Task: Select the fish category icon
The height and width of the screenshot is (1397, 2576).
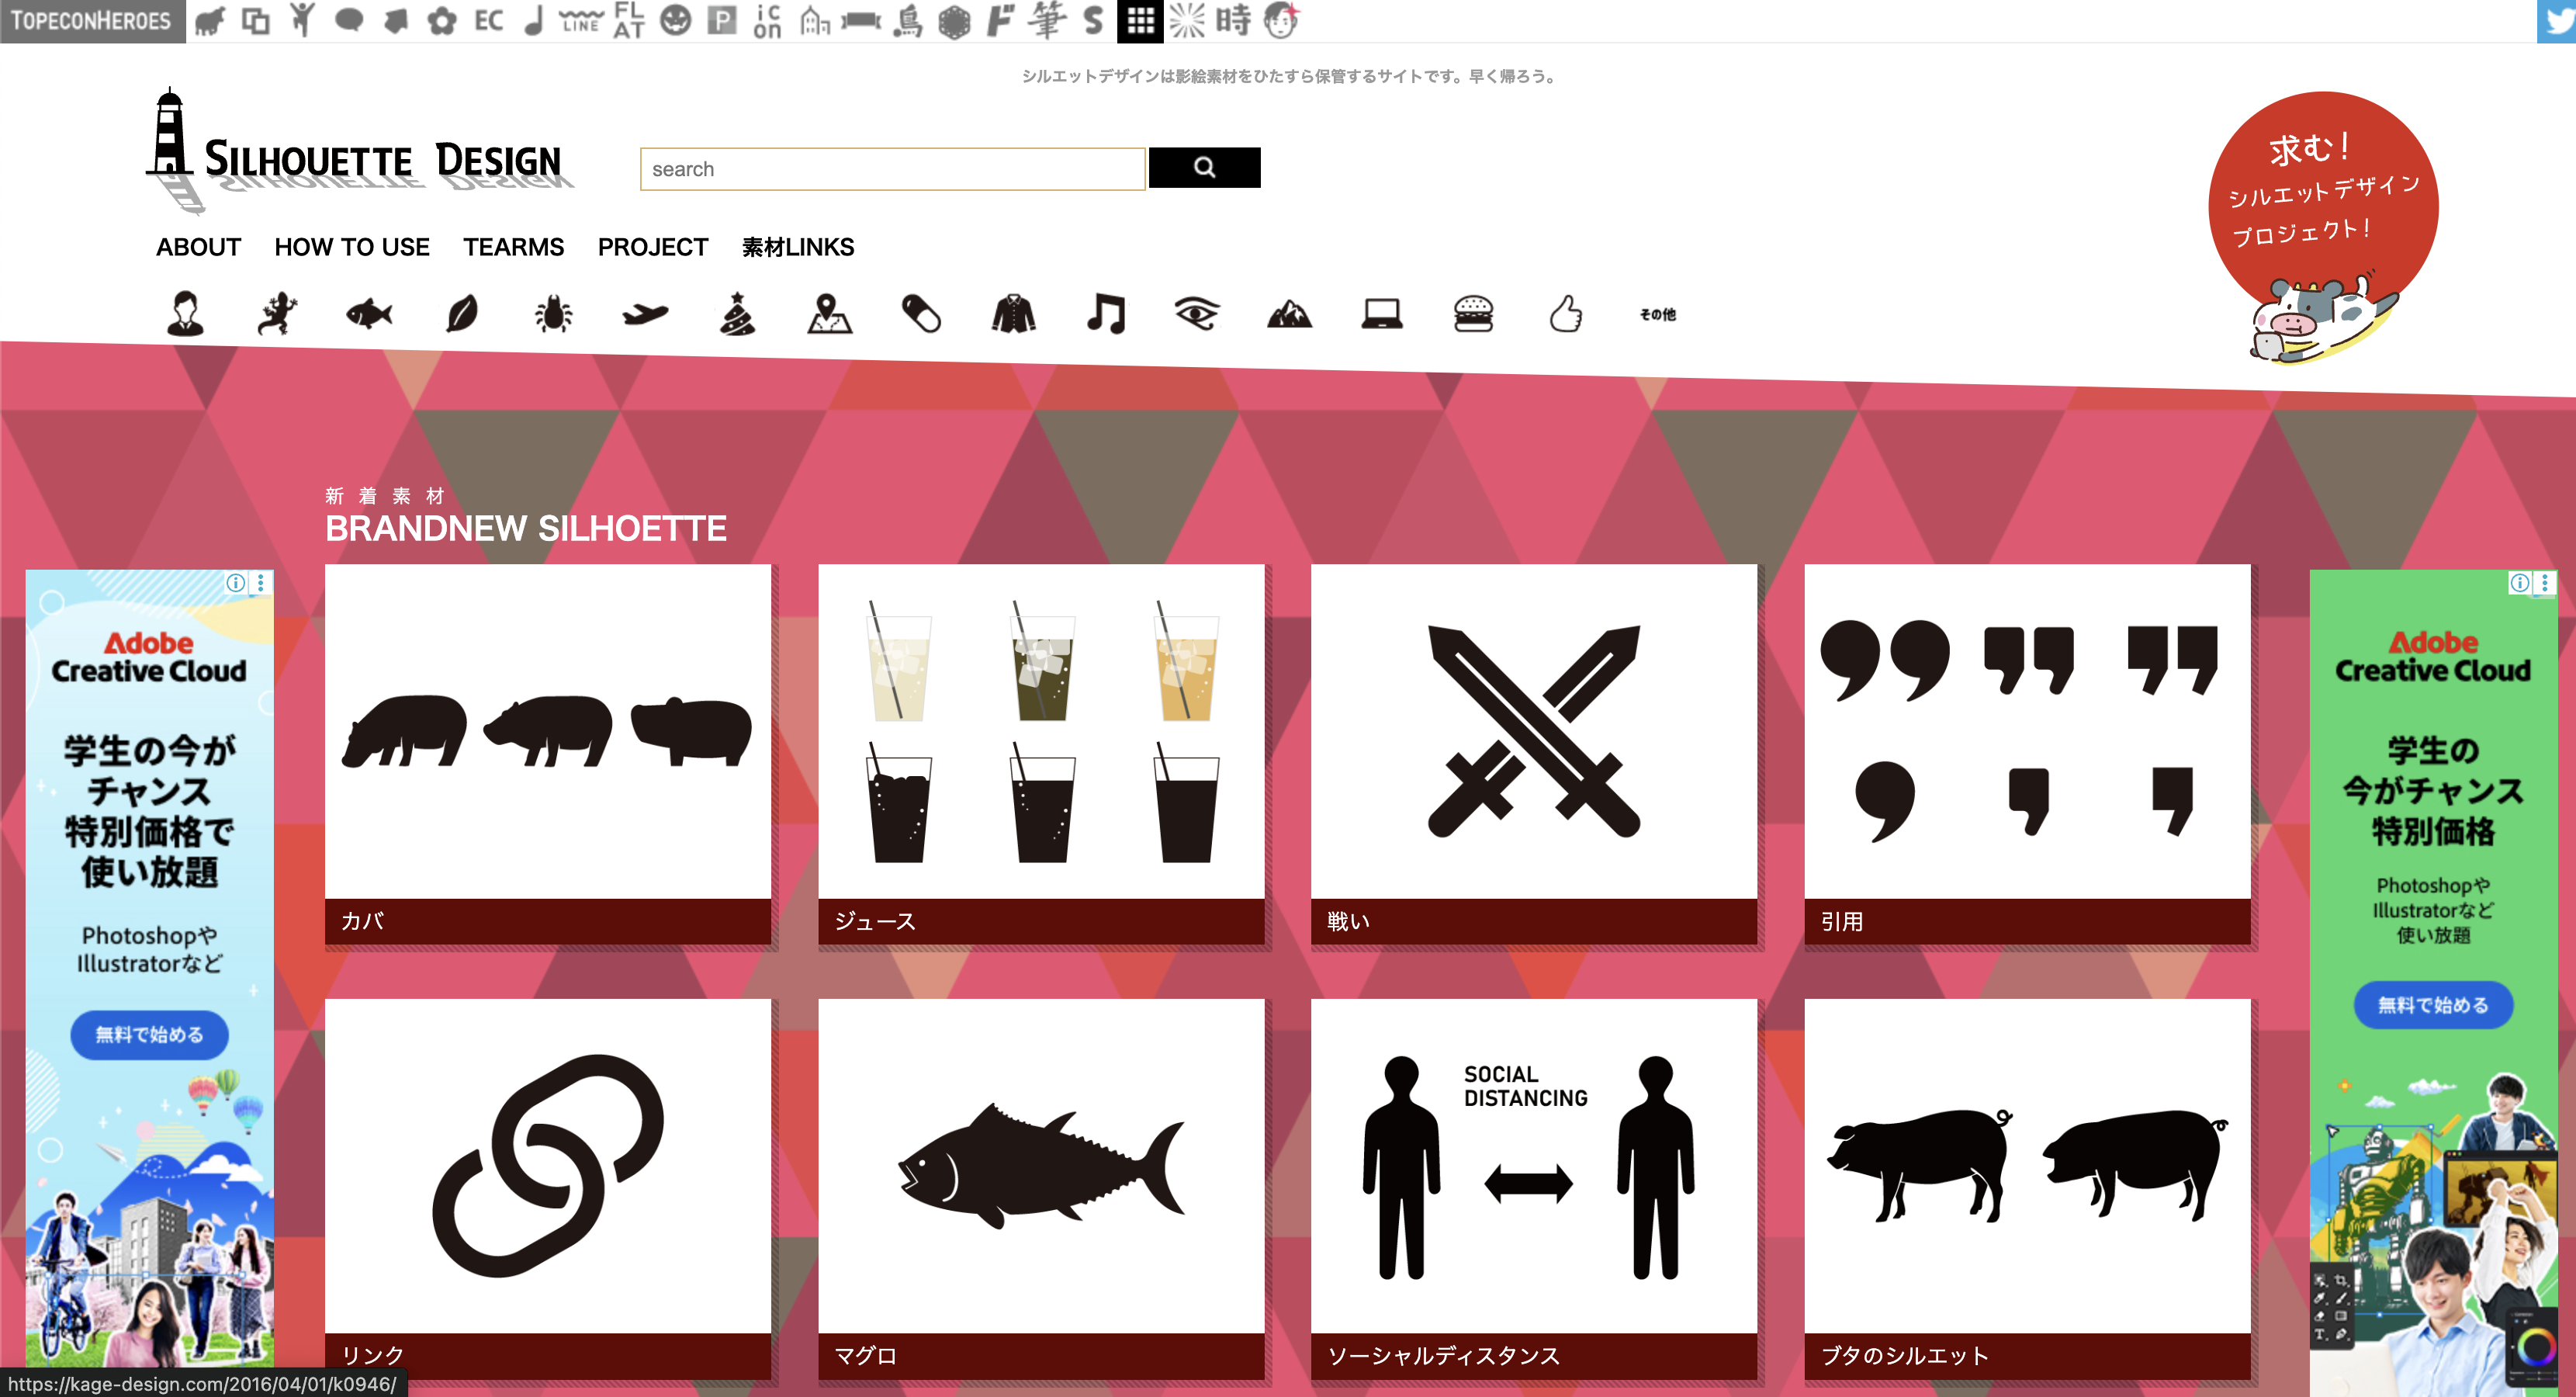Action: click(x=369, y=315)
